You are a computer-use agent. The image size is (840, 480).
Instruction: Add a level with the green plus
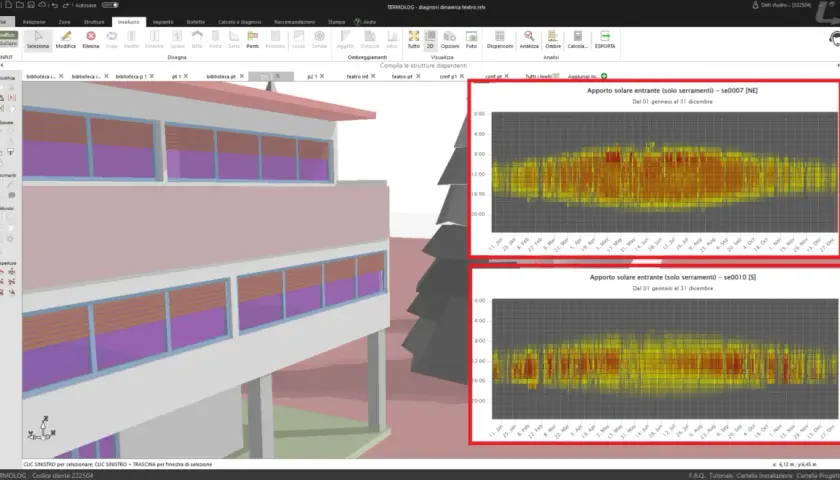[x=604, y=76]
